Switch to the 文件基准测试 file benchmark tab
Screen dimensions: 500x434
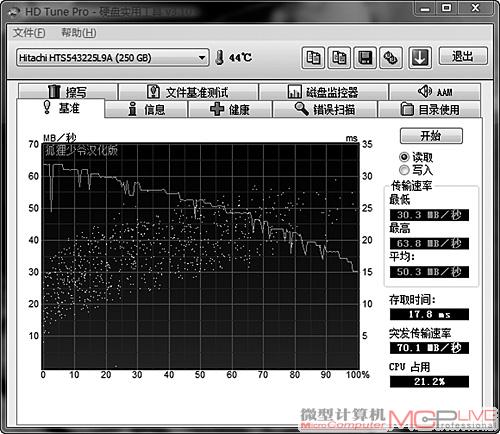pyautogui.click(x=188, y=92)
